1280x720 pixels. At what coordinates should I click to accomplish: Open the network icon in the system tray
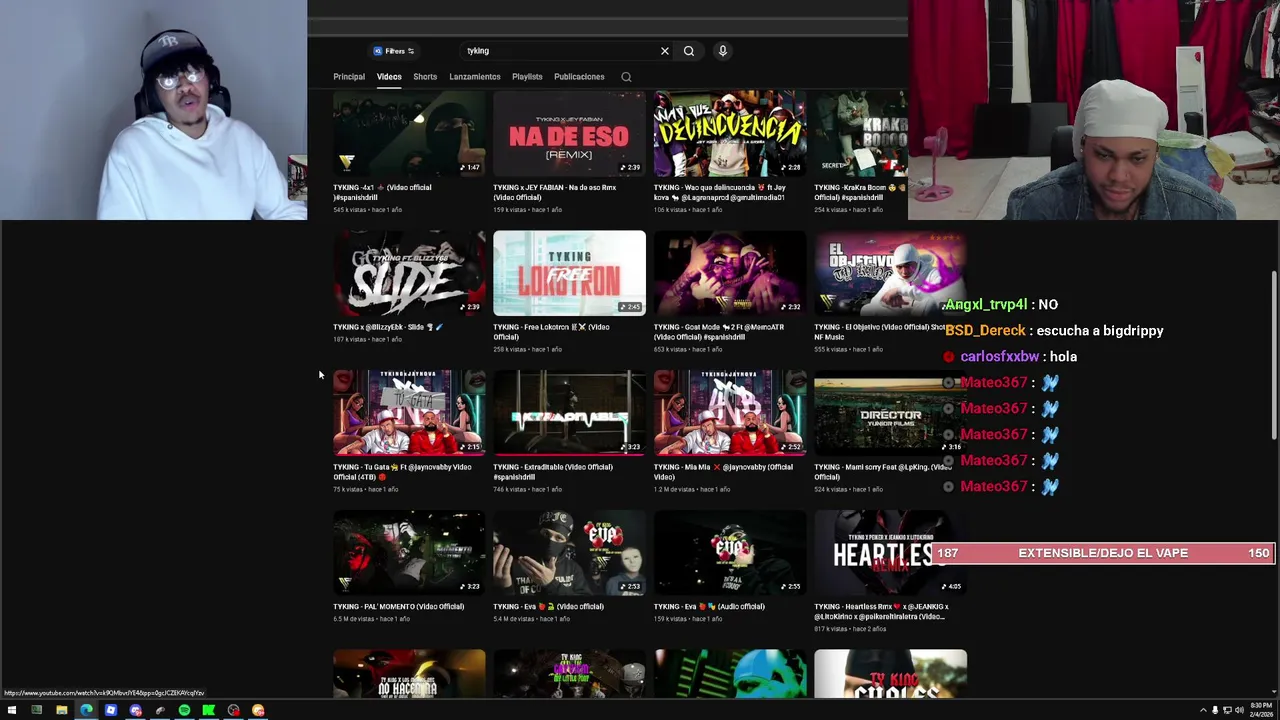click(x=1227, y=711)
